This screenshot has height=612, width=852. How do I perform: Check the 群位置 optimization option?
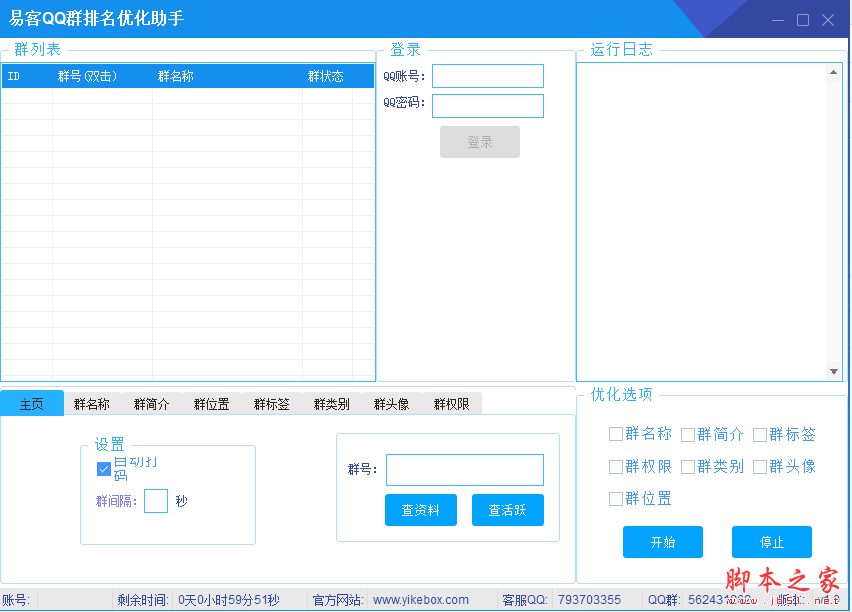(616, 498)
